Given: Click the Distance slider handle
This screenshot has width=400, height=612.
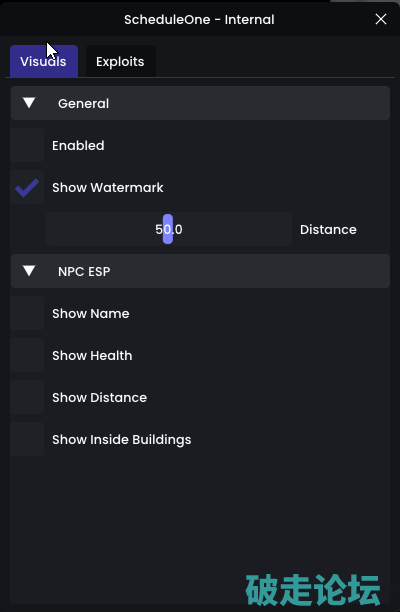Looking at the screenshot, I should pyautogui.click(x=168, y=229).
